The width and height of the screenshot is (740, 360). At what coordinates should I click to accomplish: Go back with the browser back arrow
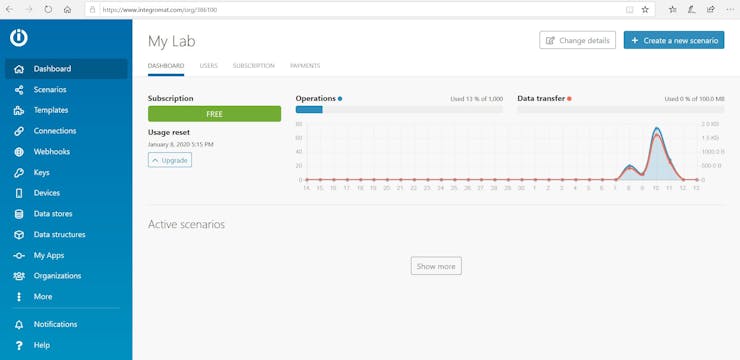9,9
